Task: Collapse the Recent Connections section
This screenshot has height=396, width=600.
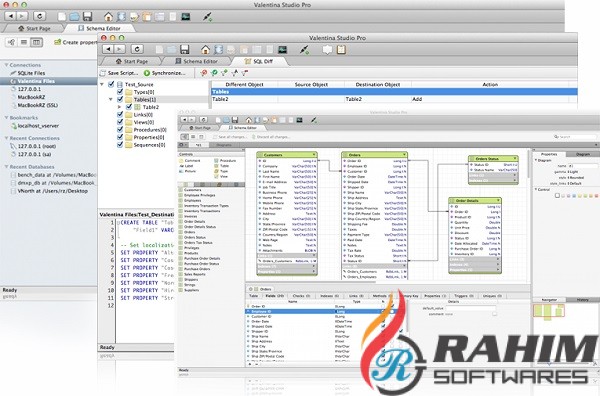Action: (x=6, y=138)
